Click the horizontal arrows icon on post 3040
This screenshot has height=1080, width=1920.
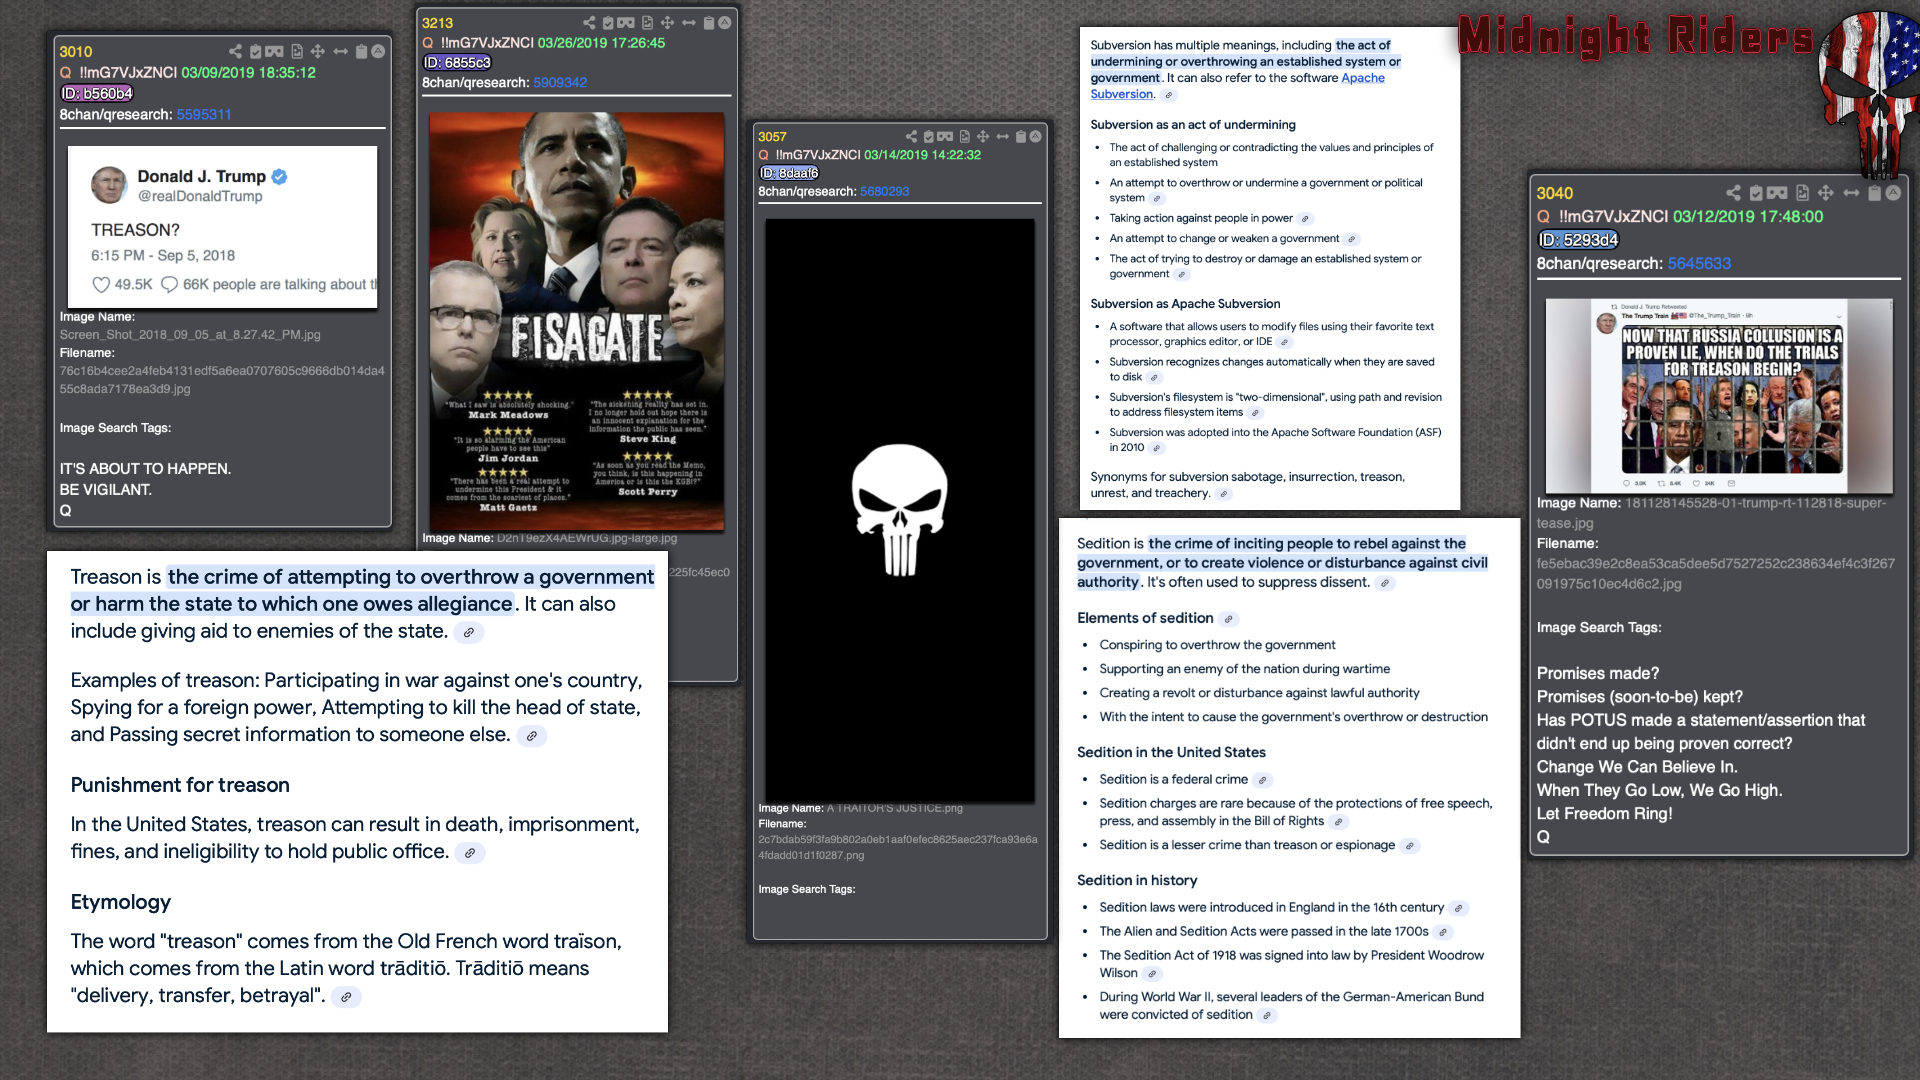pyautogui.click(x=1851, y=192)
